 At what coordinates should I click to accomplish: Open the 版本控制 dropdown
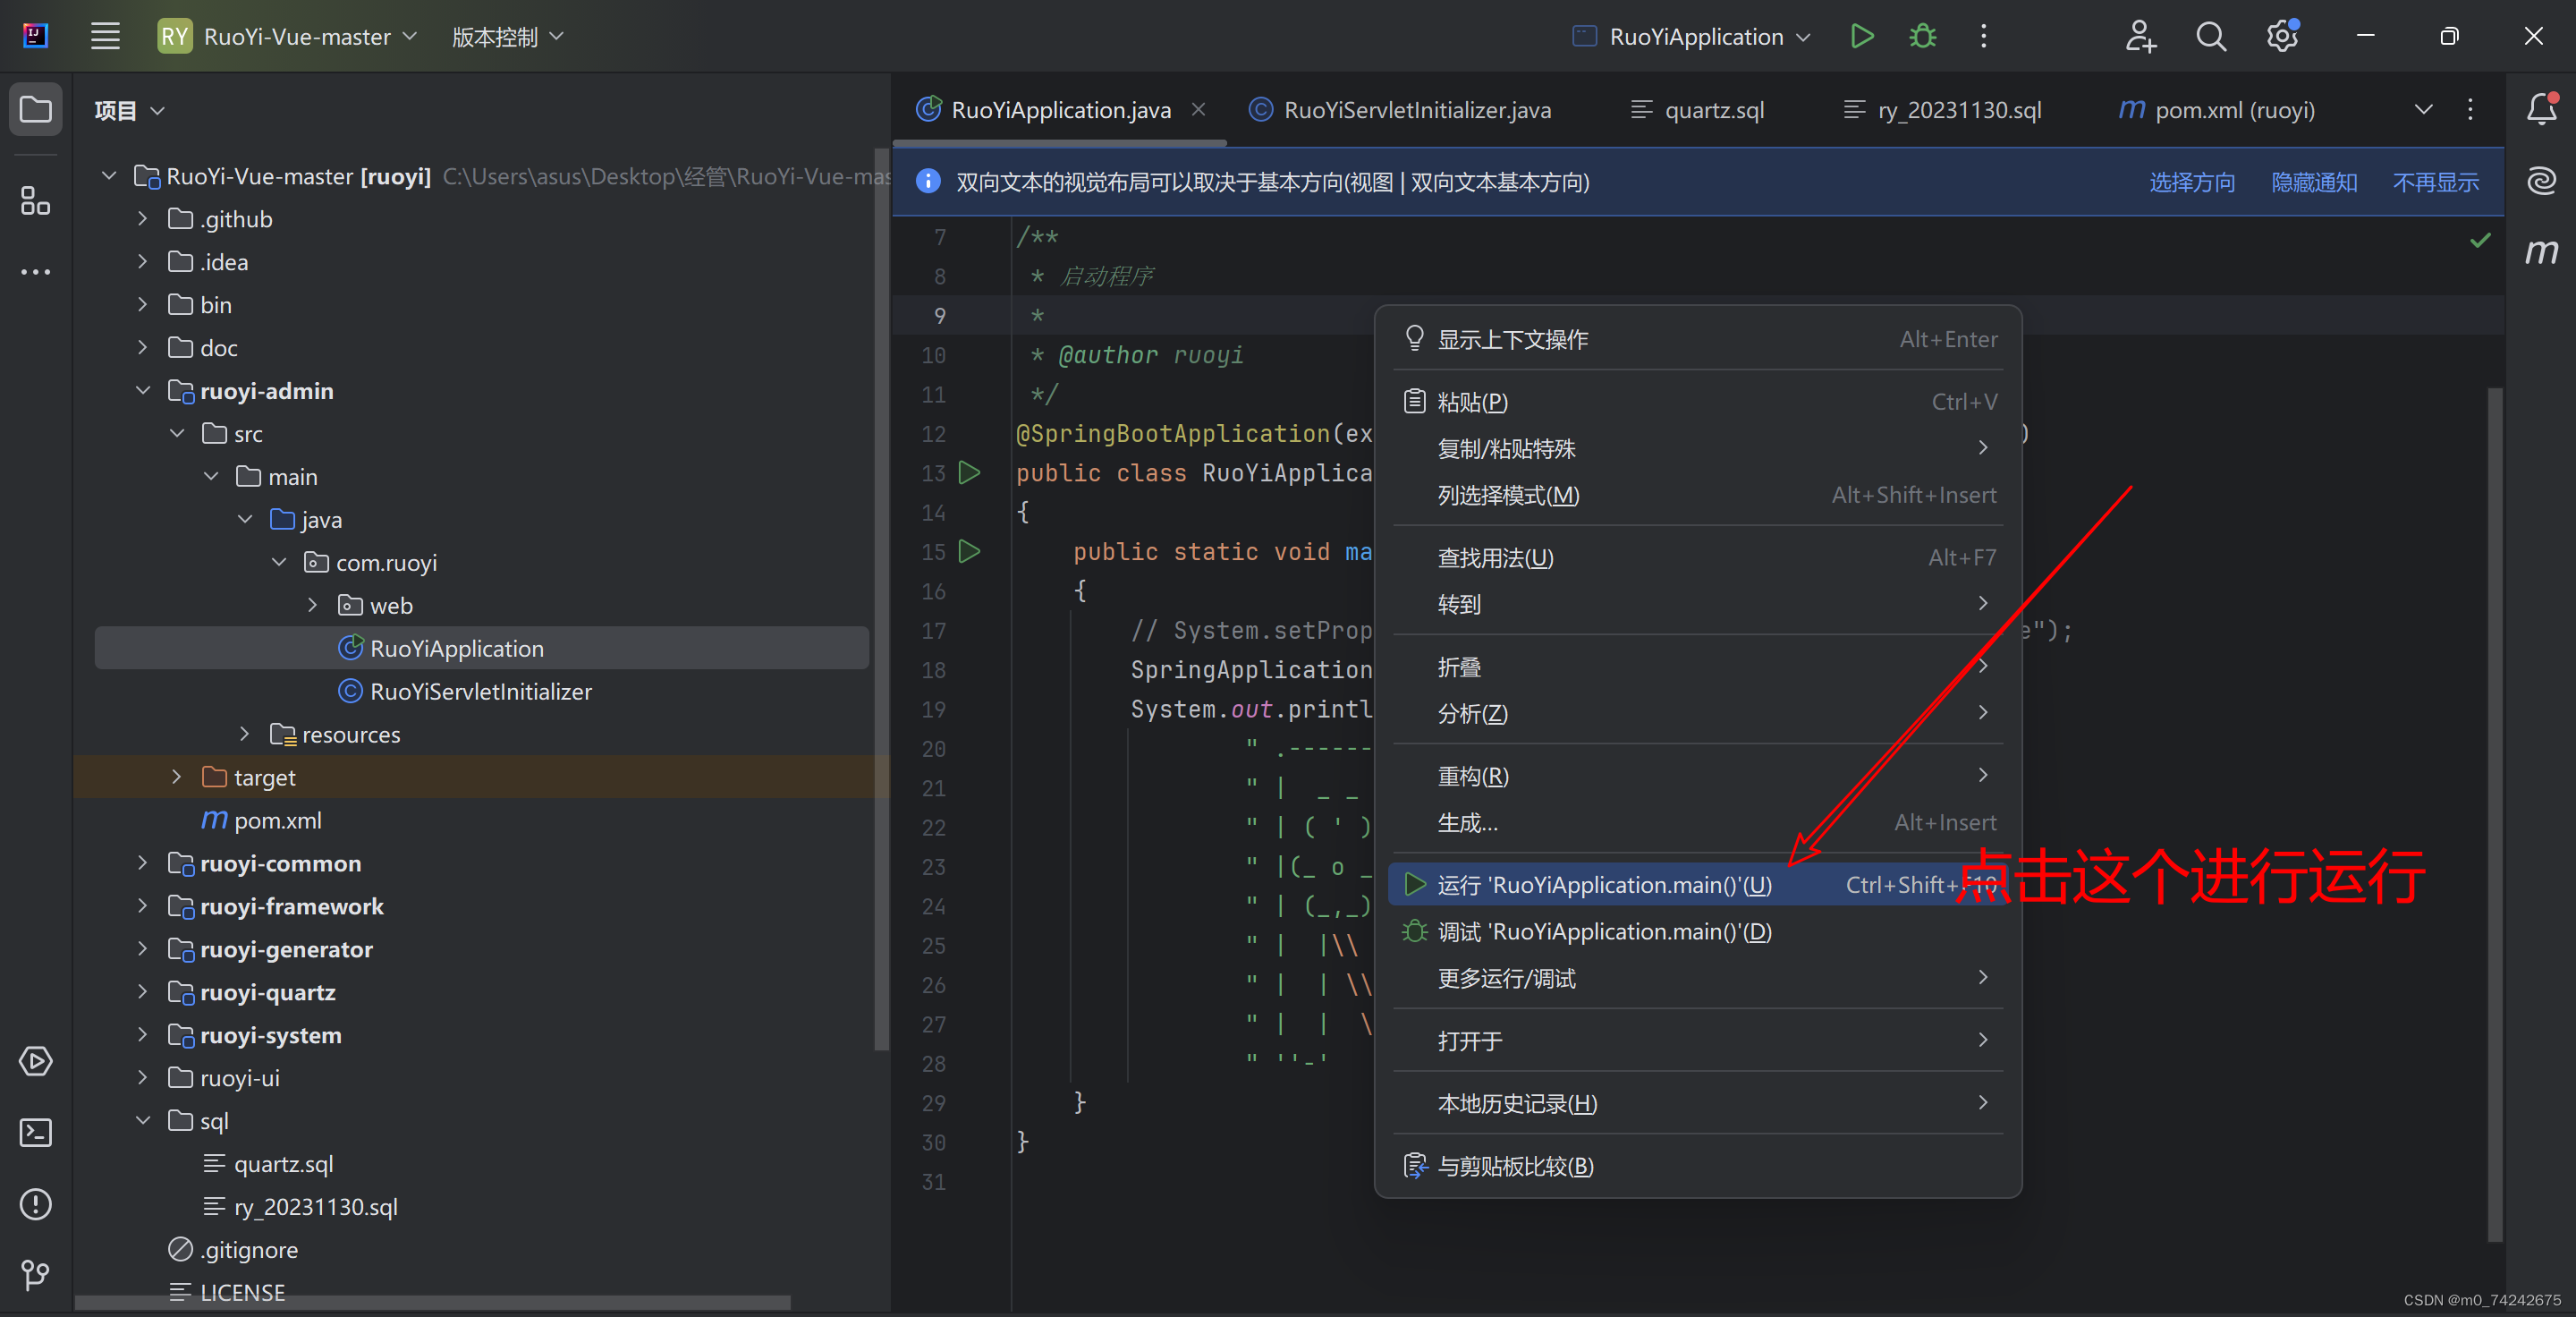click(508, 37)
